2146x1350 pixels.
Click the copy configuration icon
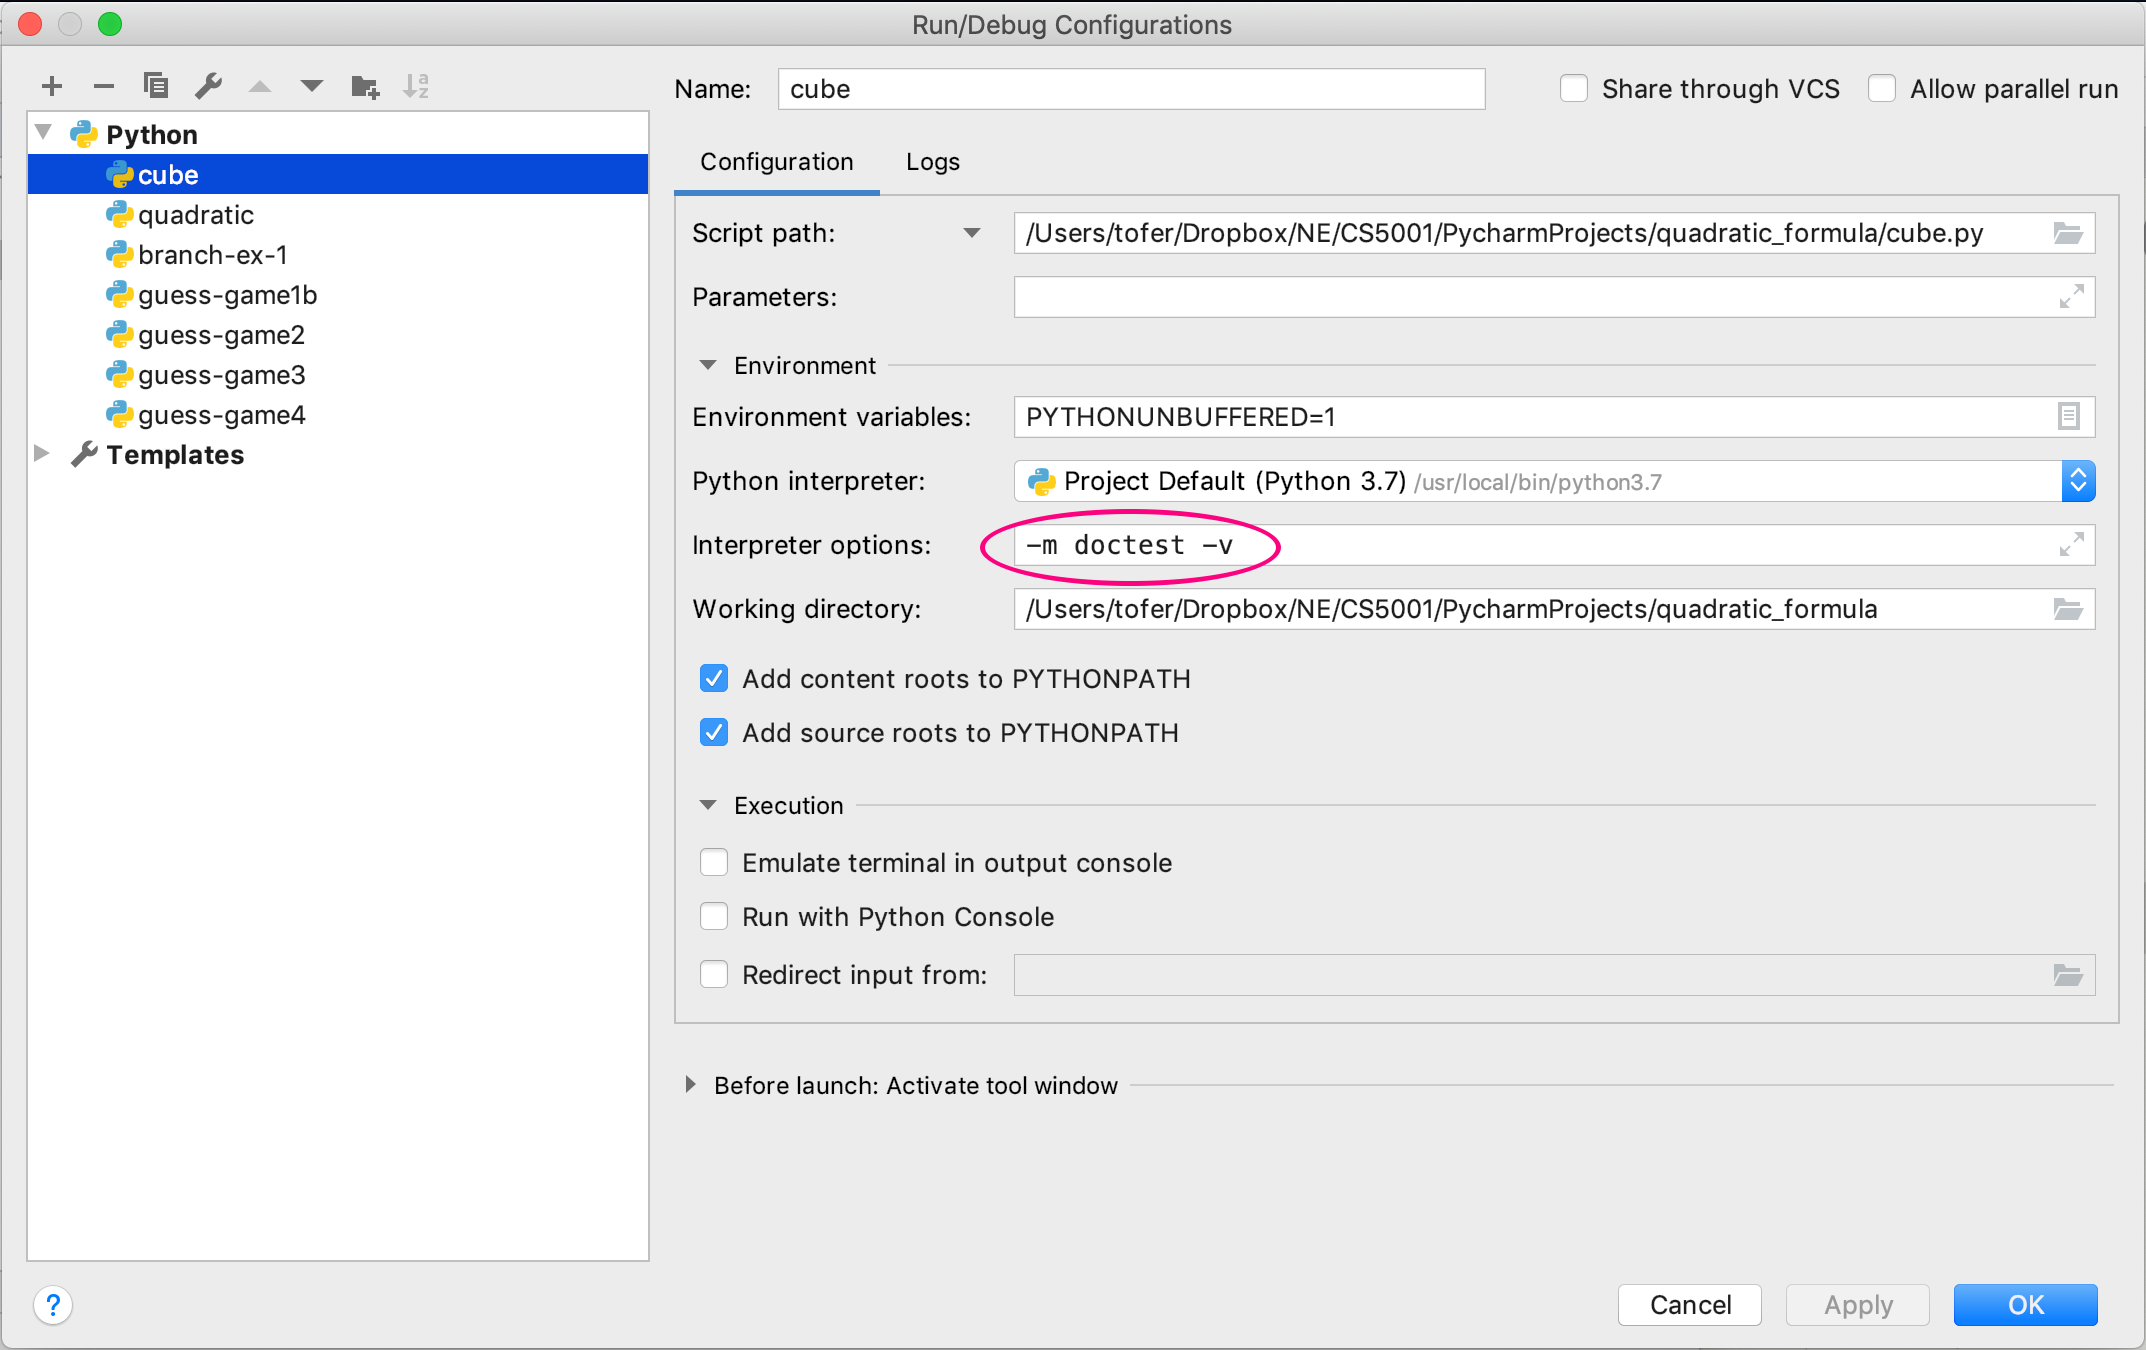(x=156, y=86)
